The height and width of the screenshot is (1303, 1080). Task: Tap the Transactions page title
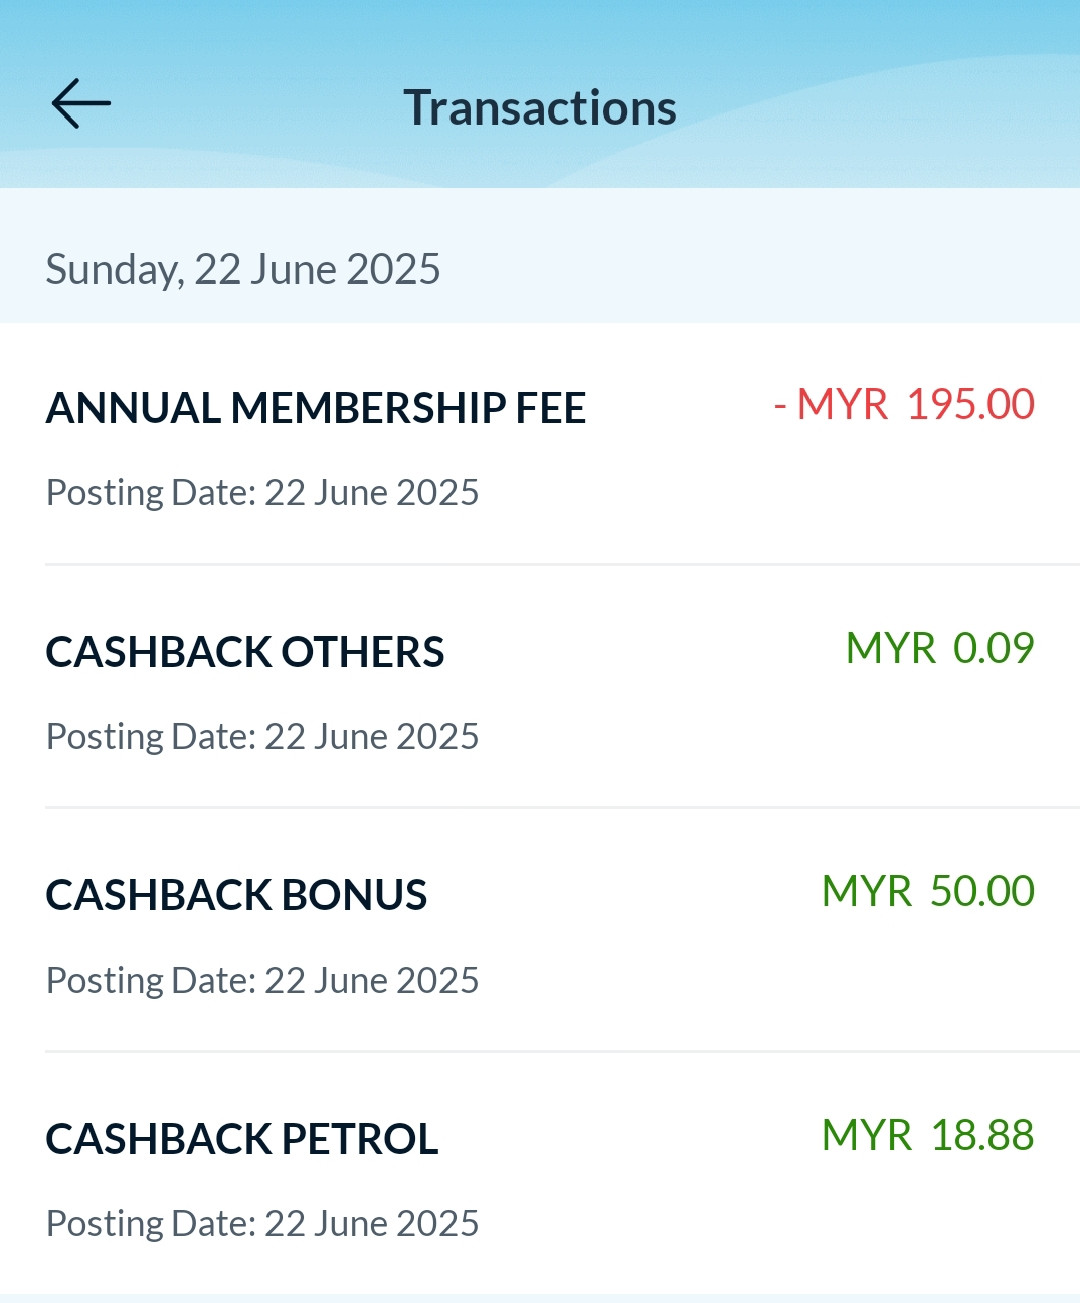540,107
